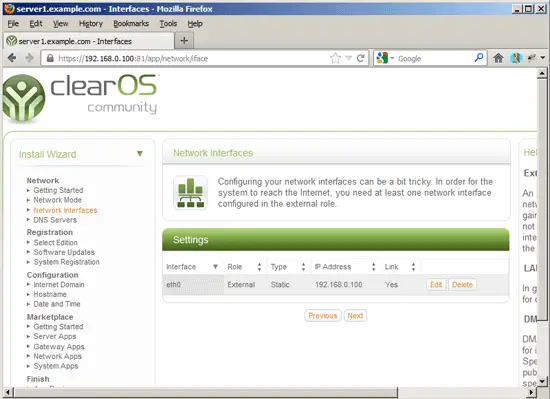Viewport: 550px width, 399px height.
Task: Go forward using the browser forward arrow
Action: coord(29,58)
